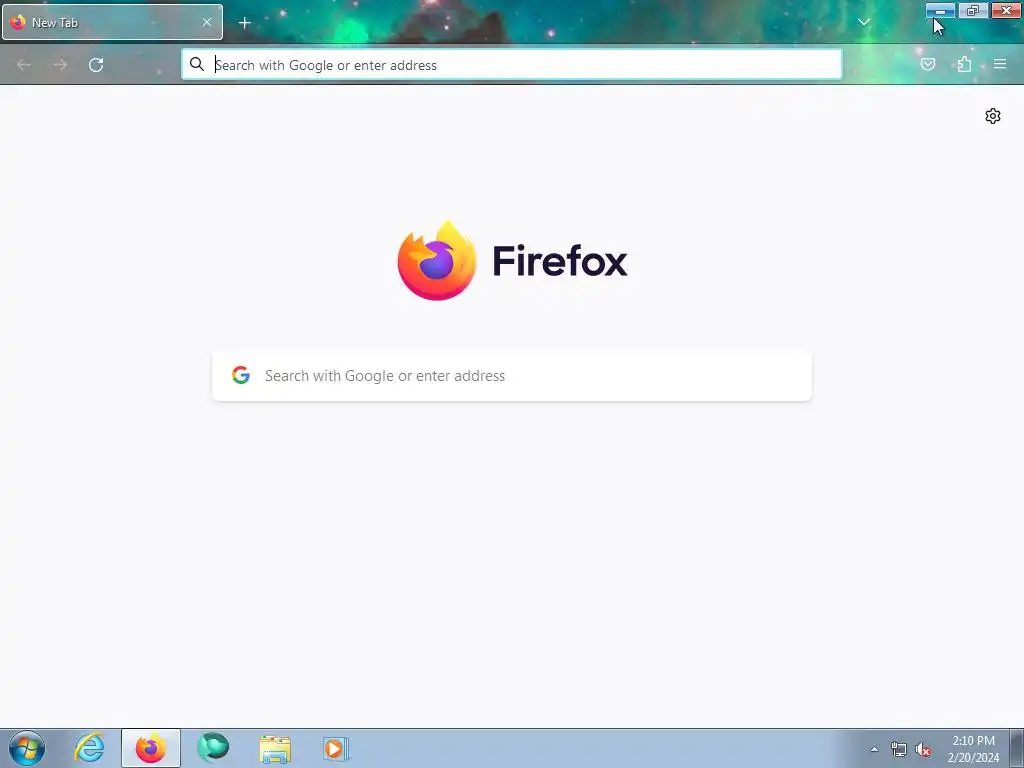Go back with the back arrow
Screen dimensions: 1024x768
point(24,65)
